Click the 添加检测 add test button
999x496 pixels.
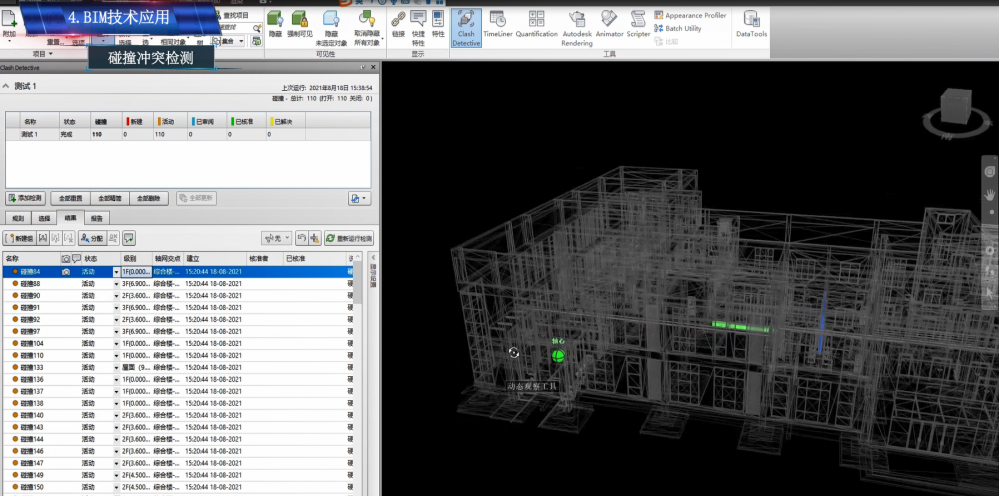(25, 198)
